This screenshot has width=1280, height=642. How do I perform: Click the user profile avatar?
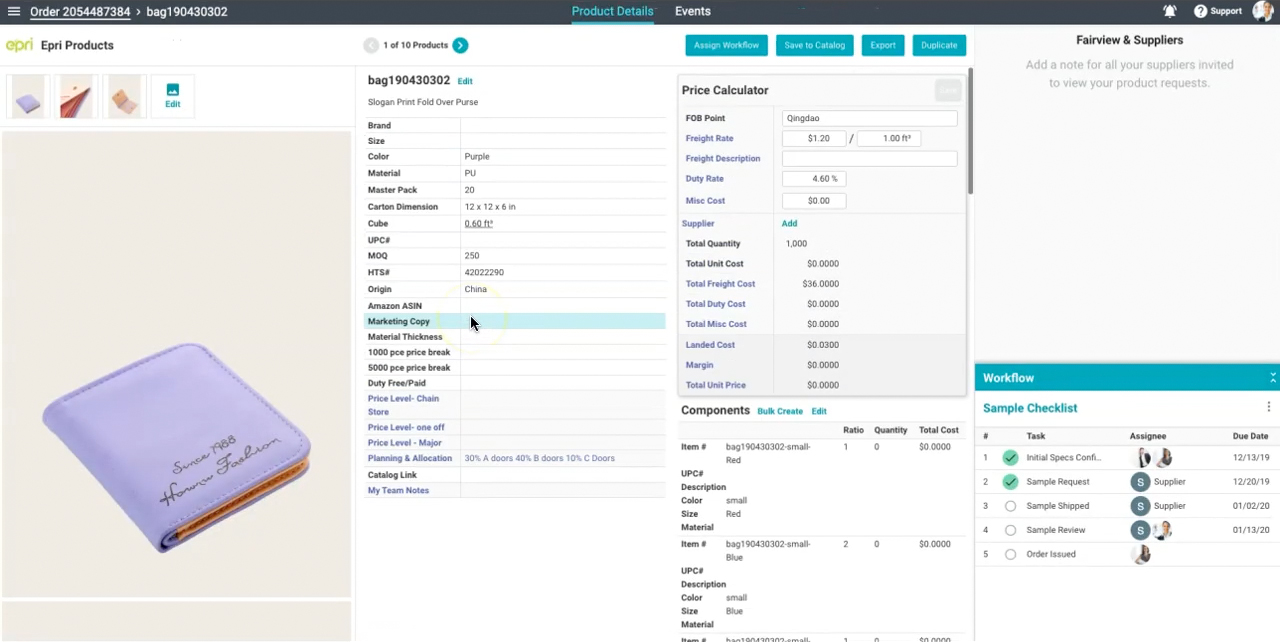1262,11
